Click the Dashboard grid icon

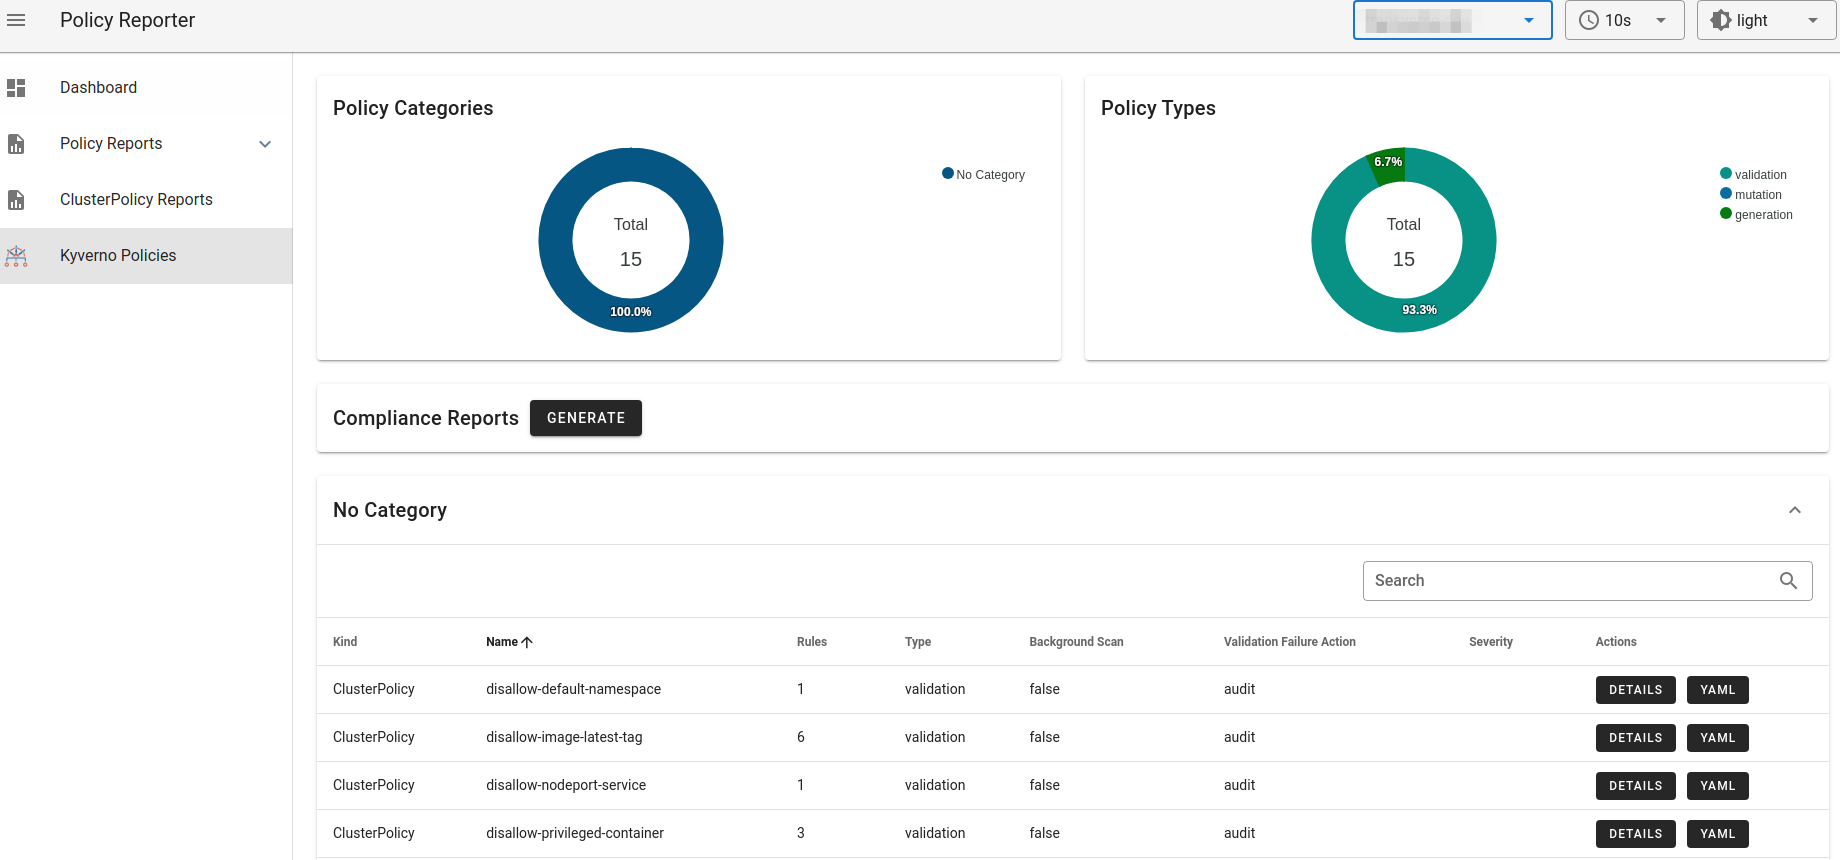point(16,88)
